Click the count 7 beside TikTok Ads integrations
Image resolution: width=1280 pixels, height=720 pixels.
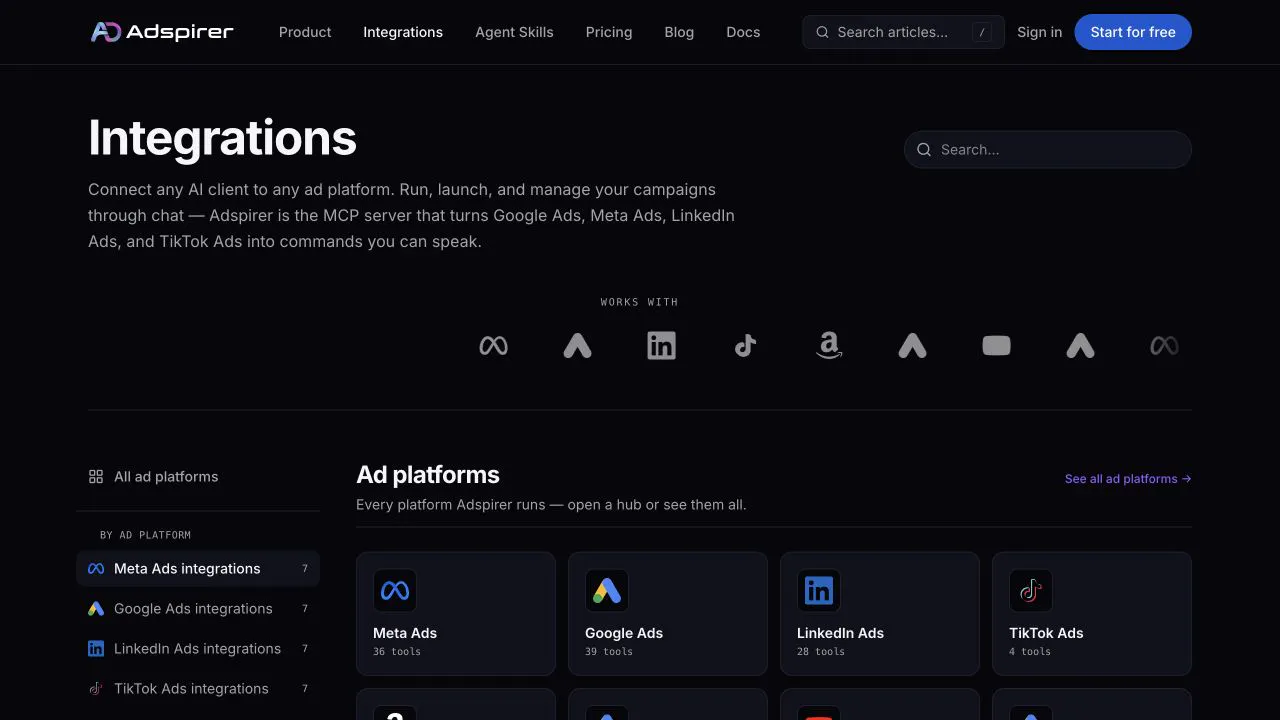point(305,689)
